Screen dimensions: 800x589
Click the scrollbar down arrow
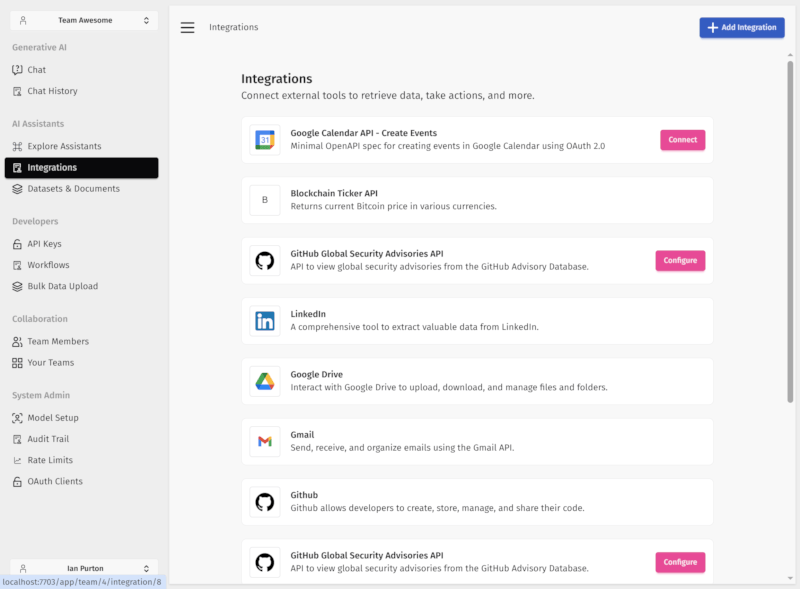point(790,578)
